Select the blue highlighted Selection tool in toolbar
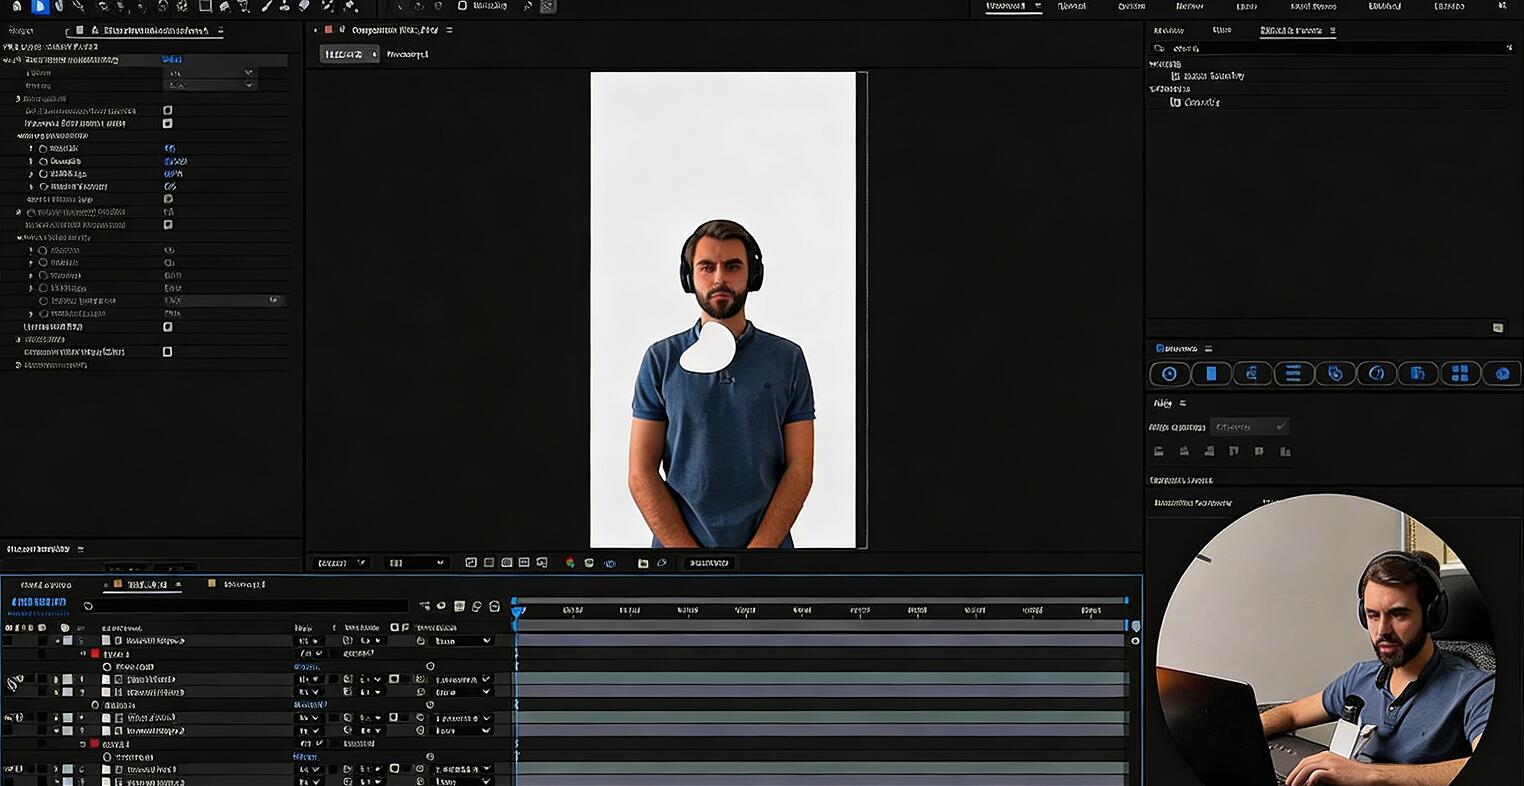 click(40, 6)
